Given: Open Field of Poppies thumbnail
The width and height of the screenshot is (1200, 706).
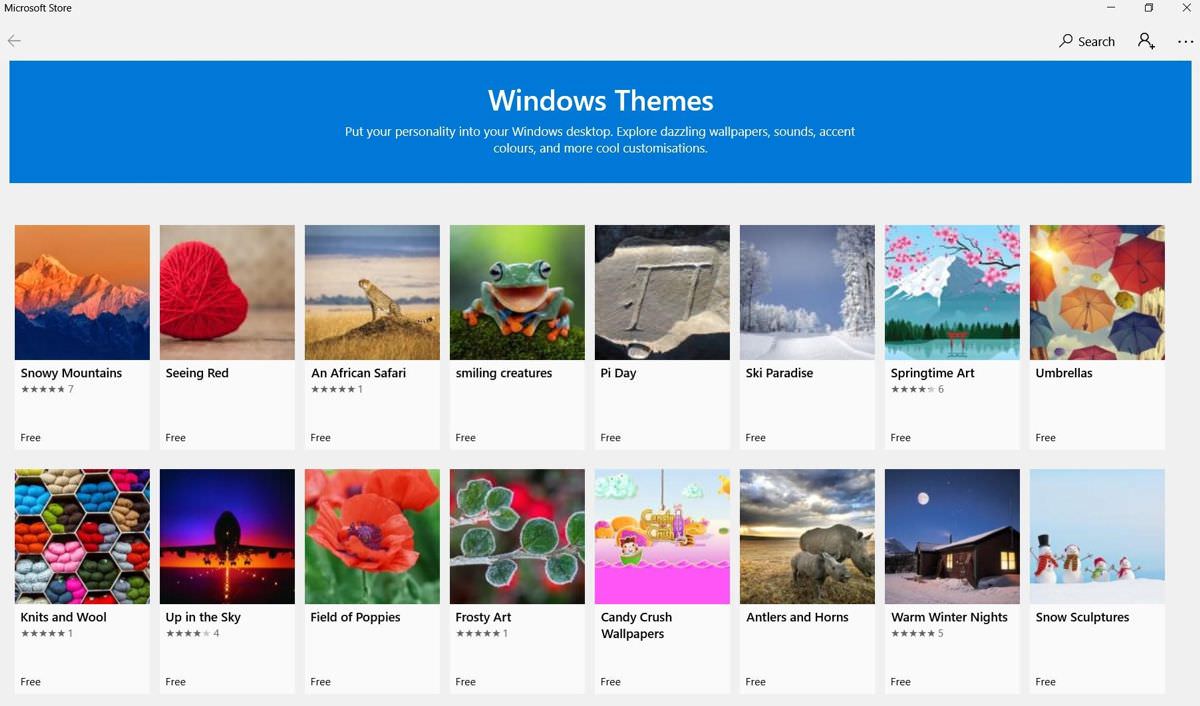Looking at the screenshot, I should (x=372, y=536).
